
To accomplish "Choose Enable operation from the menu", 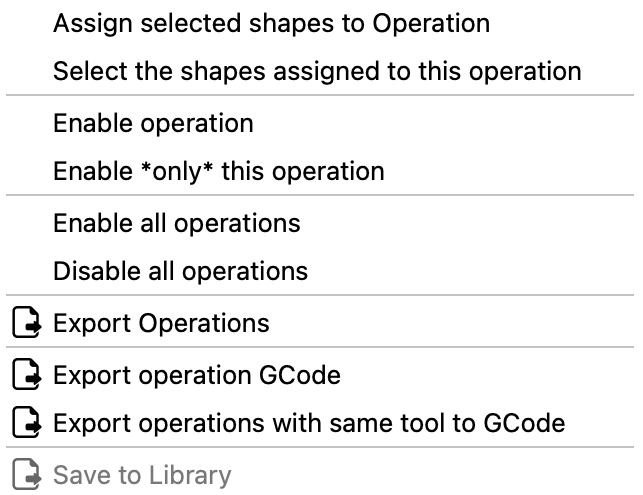I will click(153, 123).
